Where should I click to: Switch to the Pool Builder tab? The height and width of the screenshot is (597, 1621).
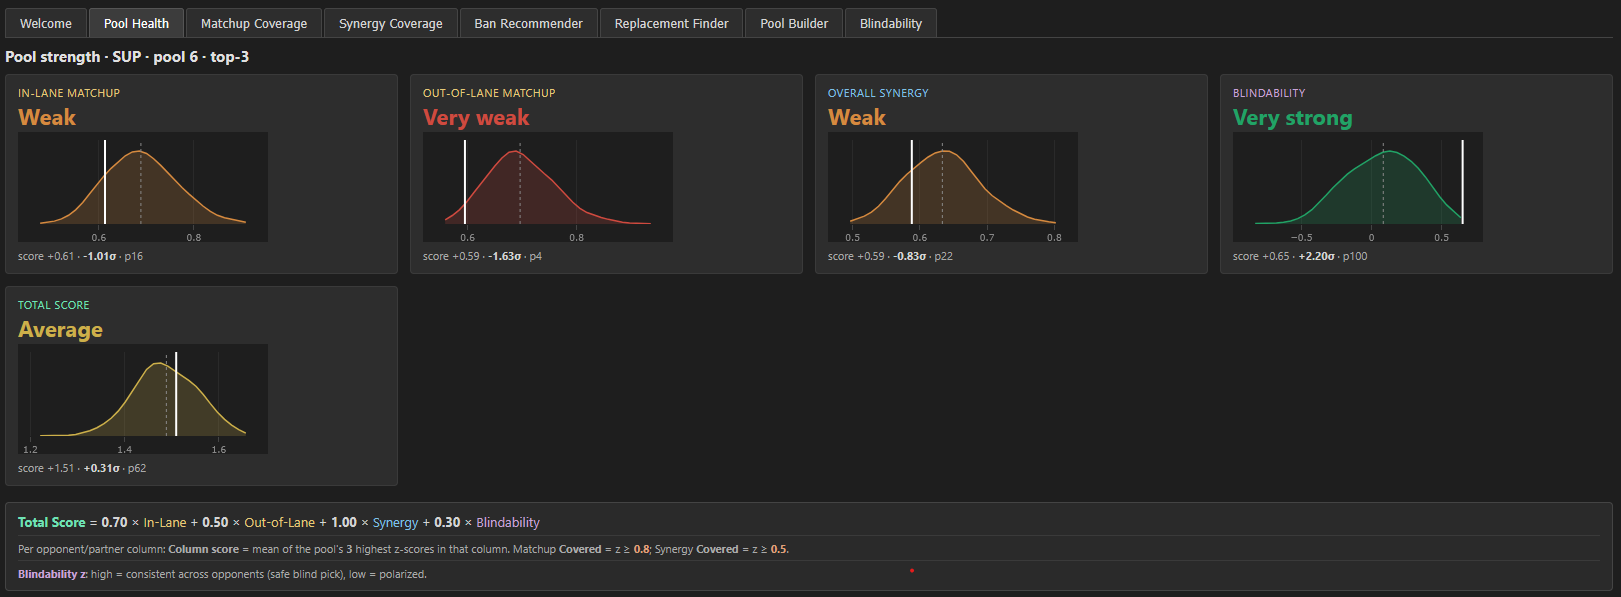794,23
